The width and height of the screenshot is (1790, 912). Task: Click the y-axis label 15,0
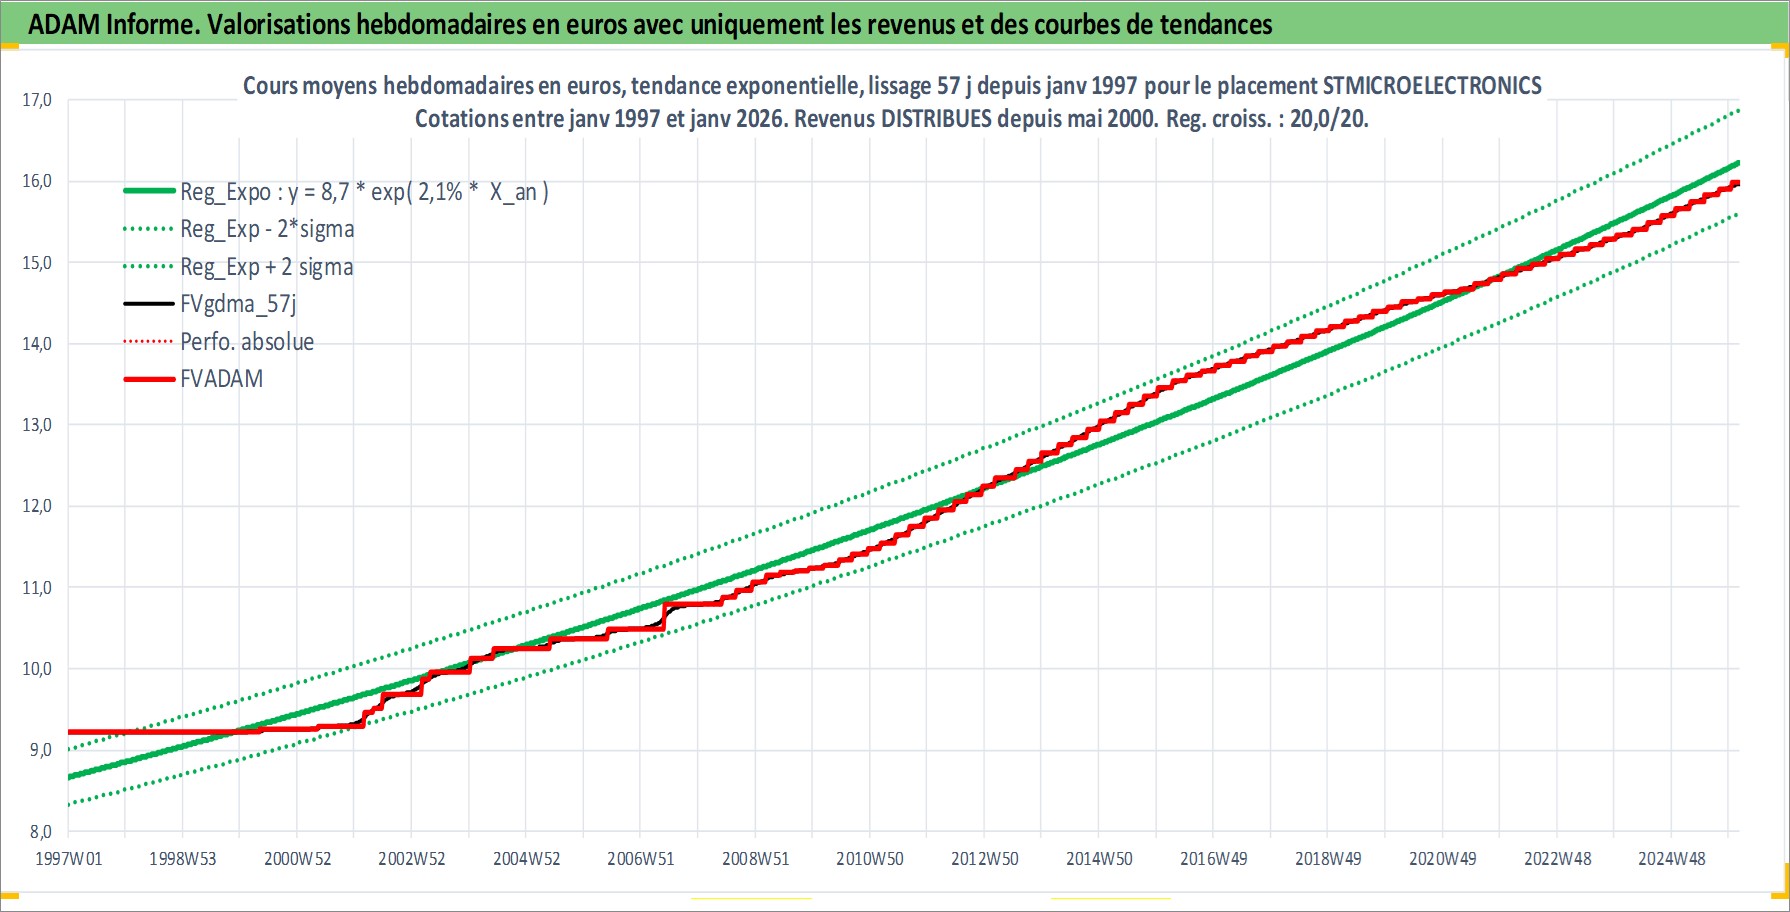37,263
